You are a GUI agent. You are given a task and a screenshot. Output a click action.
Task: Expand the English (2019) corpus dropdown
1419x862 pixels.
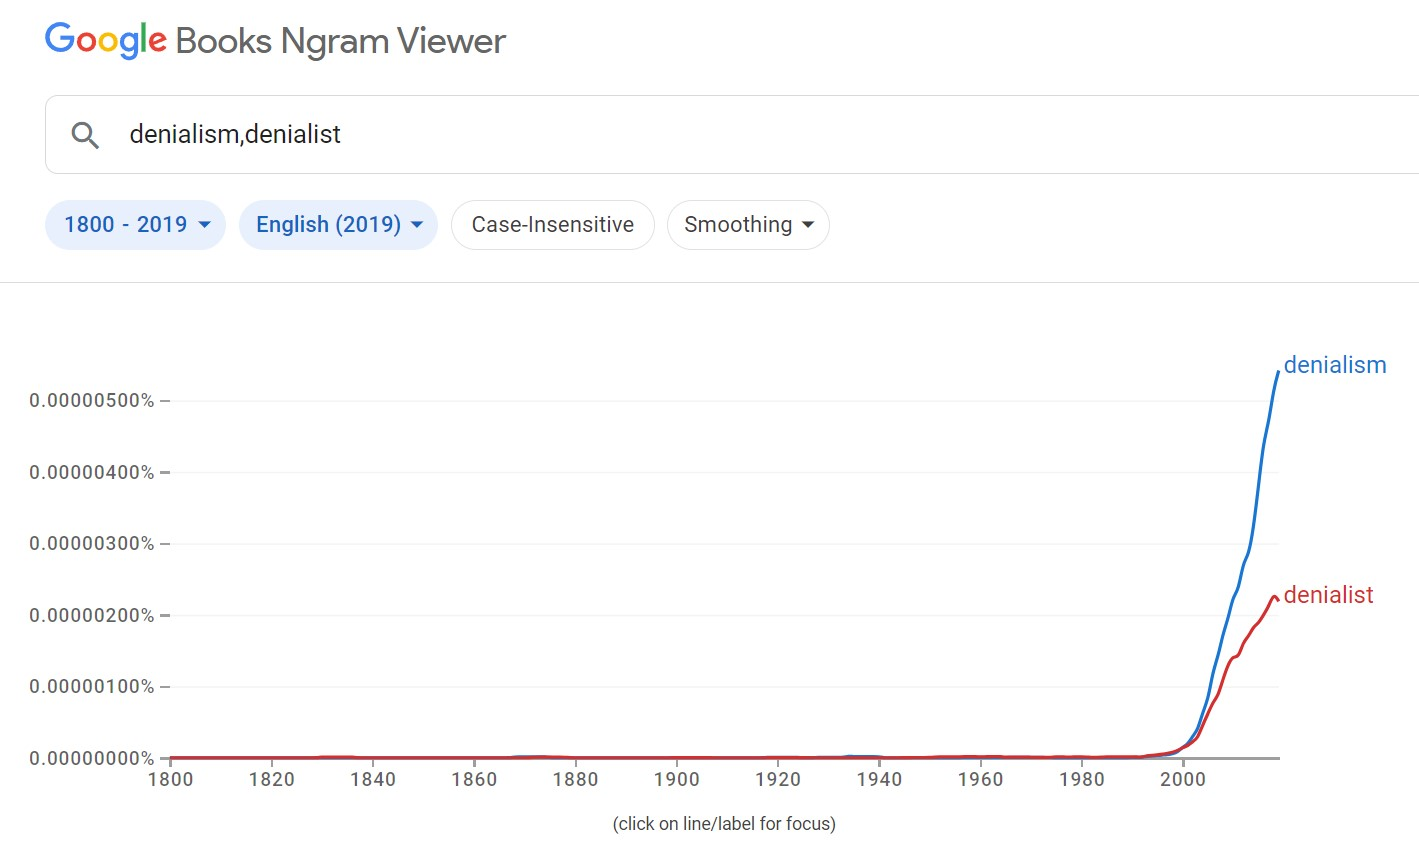[338, 225]
